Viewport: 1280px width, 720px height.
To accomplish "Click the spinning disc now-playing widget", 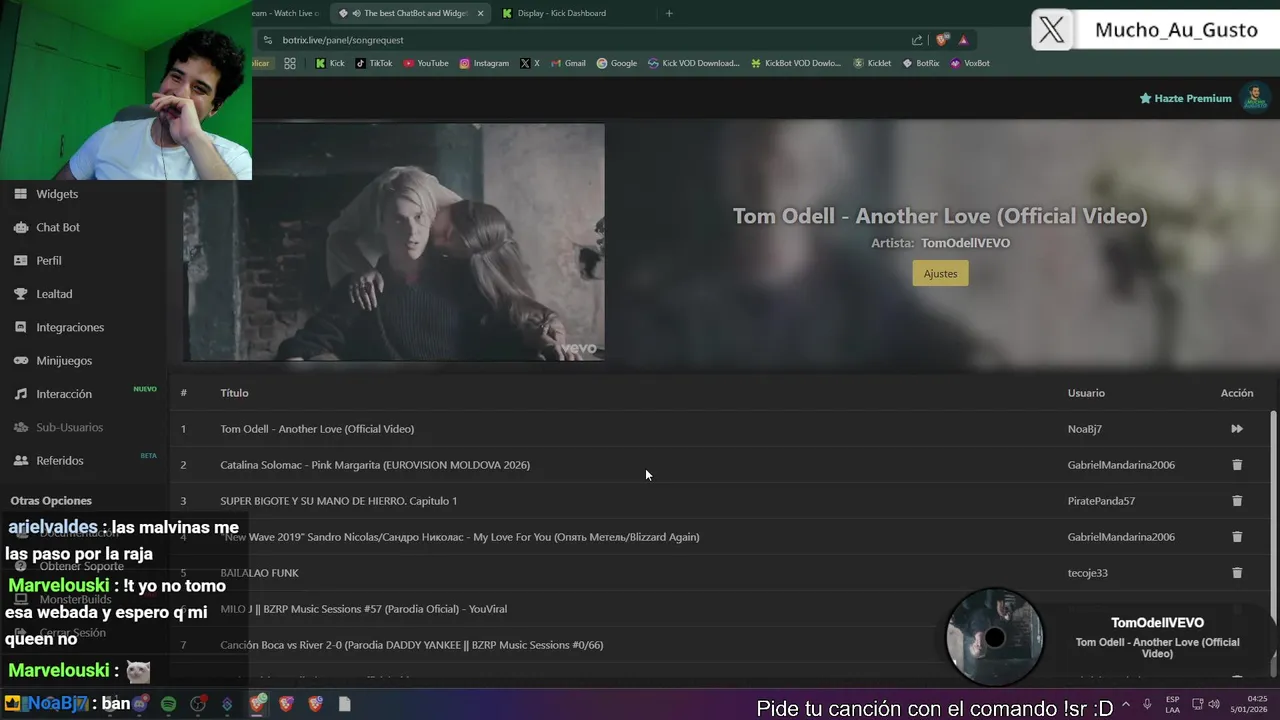I will [x=994, y=637].
